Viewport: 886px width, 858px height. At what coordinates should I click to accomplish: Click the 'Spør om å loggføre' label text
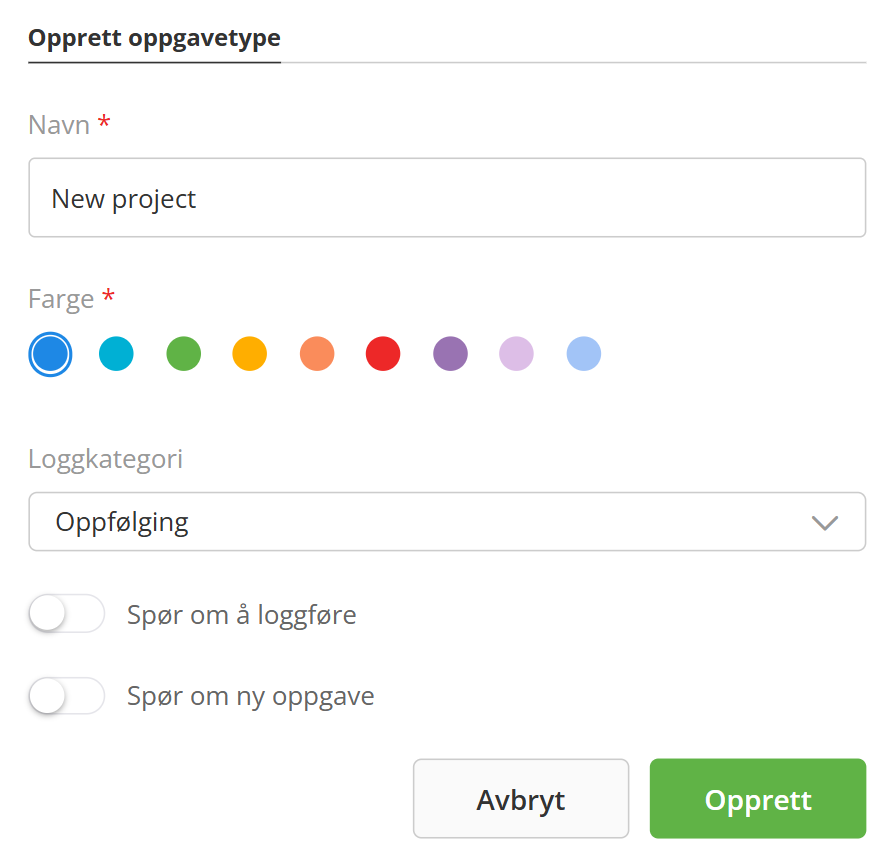click(x=241, y=614)
